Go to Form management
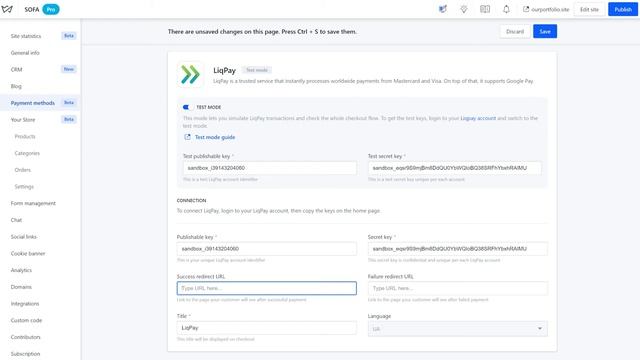The width and height of the screenshot is (640, 360). click(33, 203)
